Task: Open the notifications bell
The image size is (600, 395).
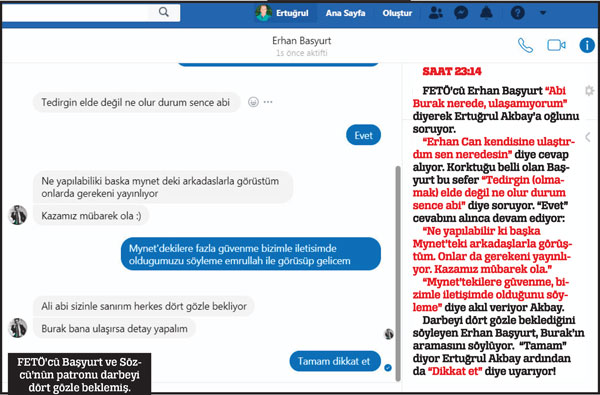Action: tap(486, 13)
